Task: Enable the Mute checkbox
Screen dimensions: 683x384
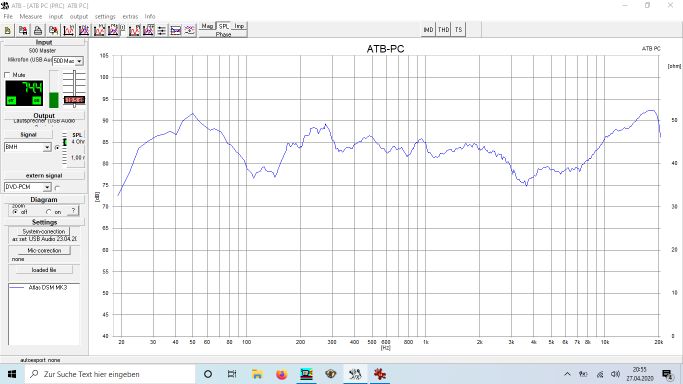Action: click(7, 75)
